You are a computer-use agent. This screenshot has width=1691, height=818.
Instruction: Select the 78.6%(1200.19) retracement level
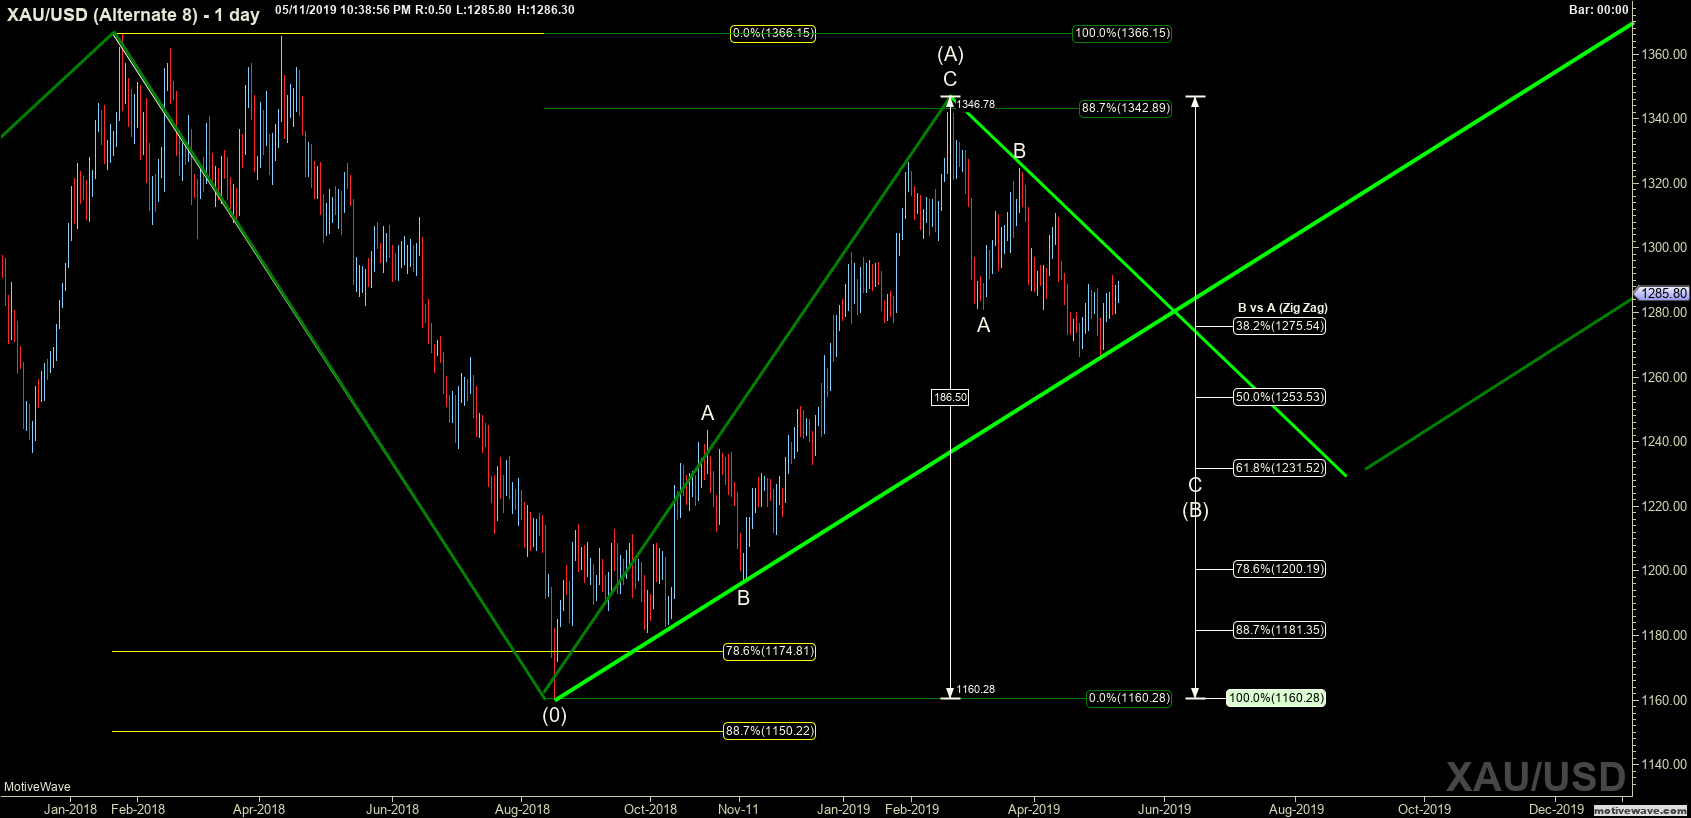(1280, 569)
